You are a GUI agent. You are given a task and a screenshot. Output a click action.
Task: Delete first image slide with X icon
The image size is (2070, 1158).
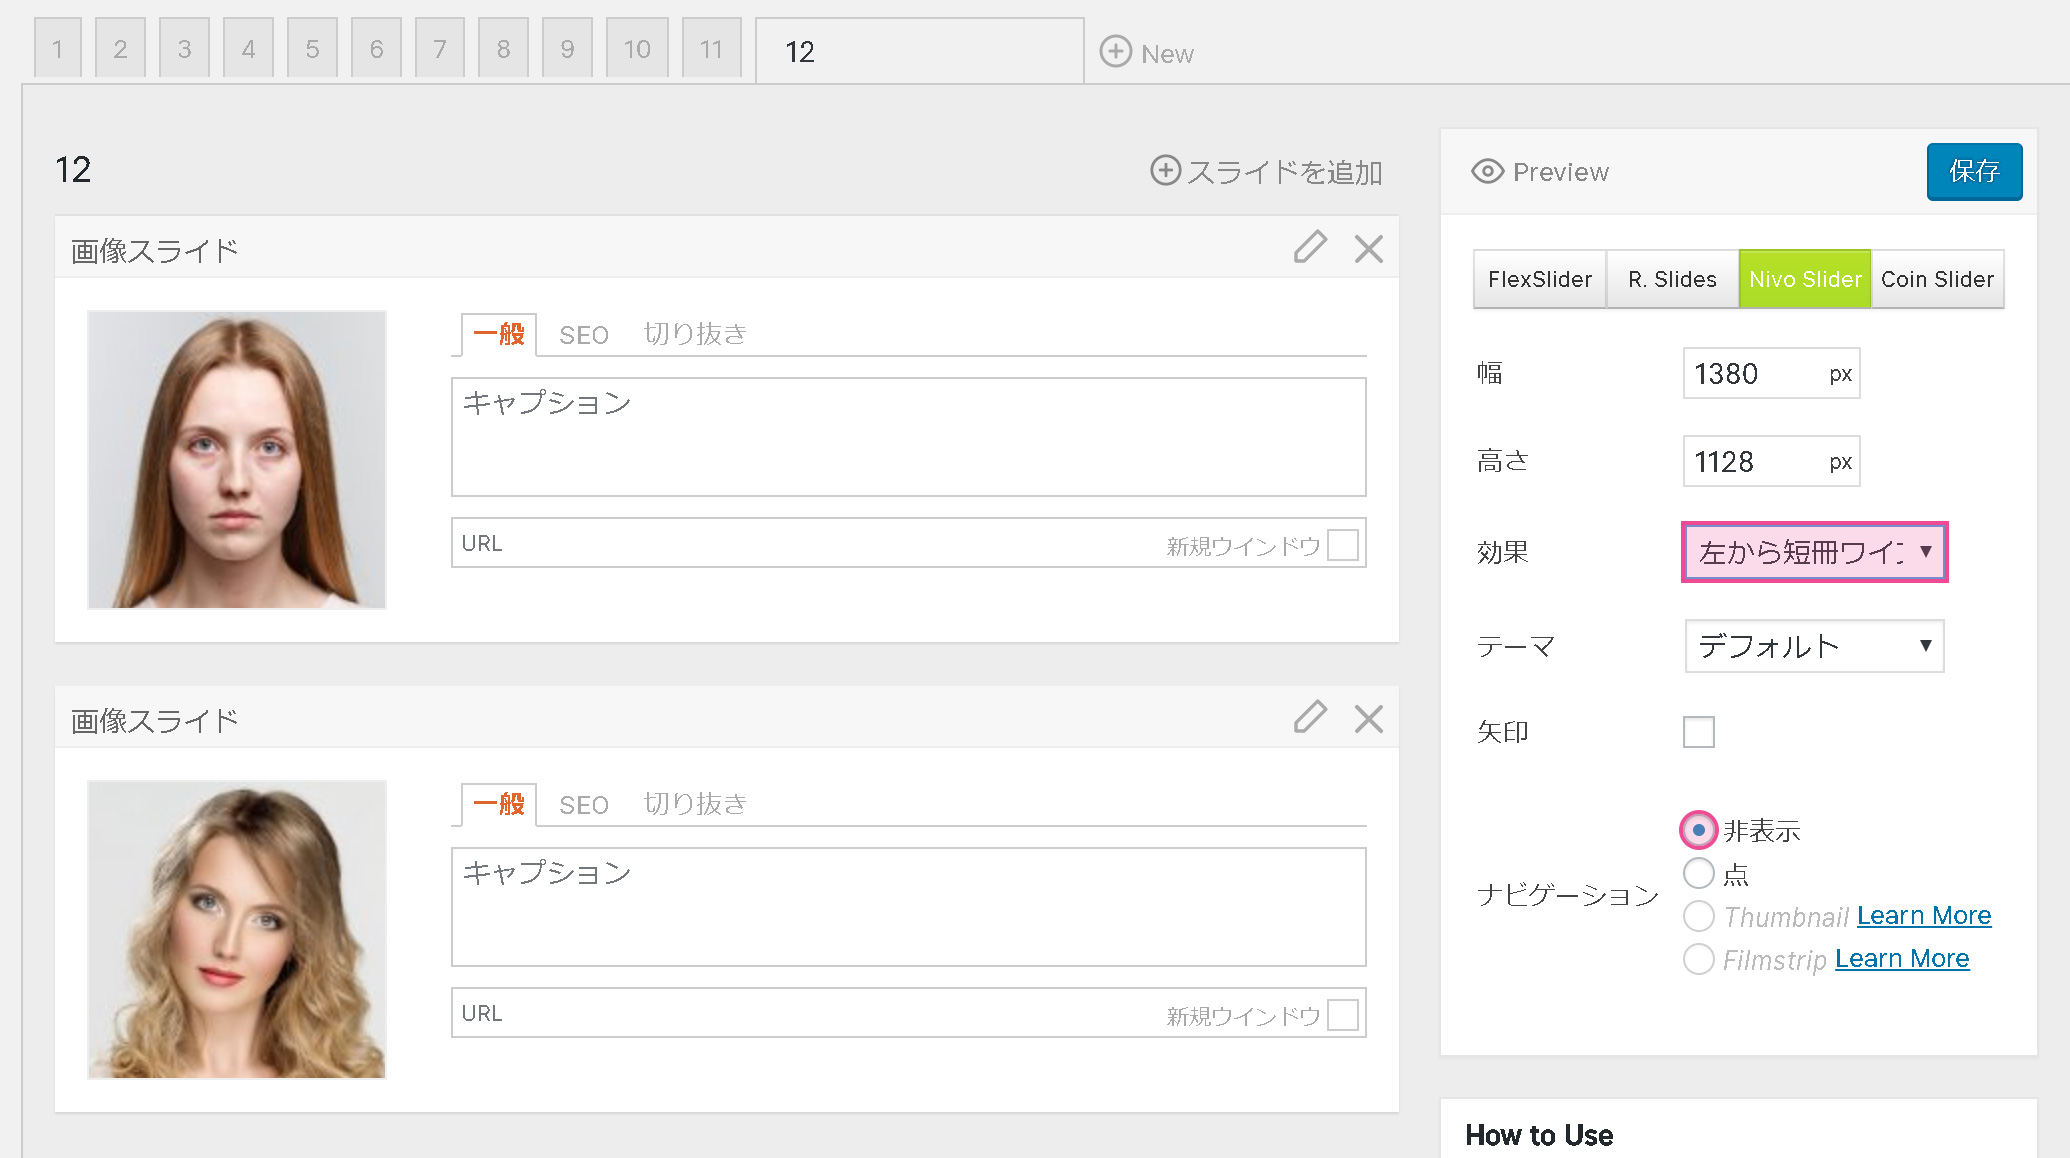(1368, 248)
